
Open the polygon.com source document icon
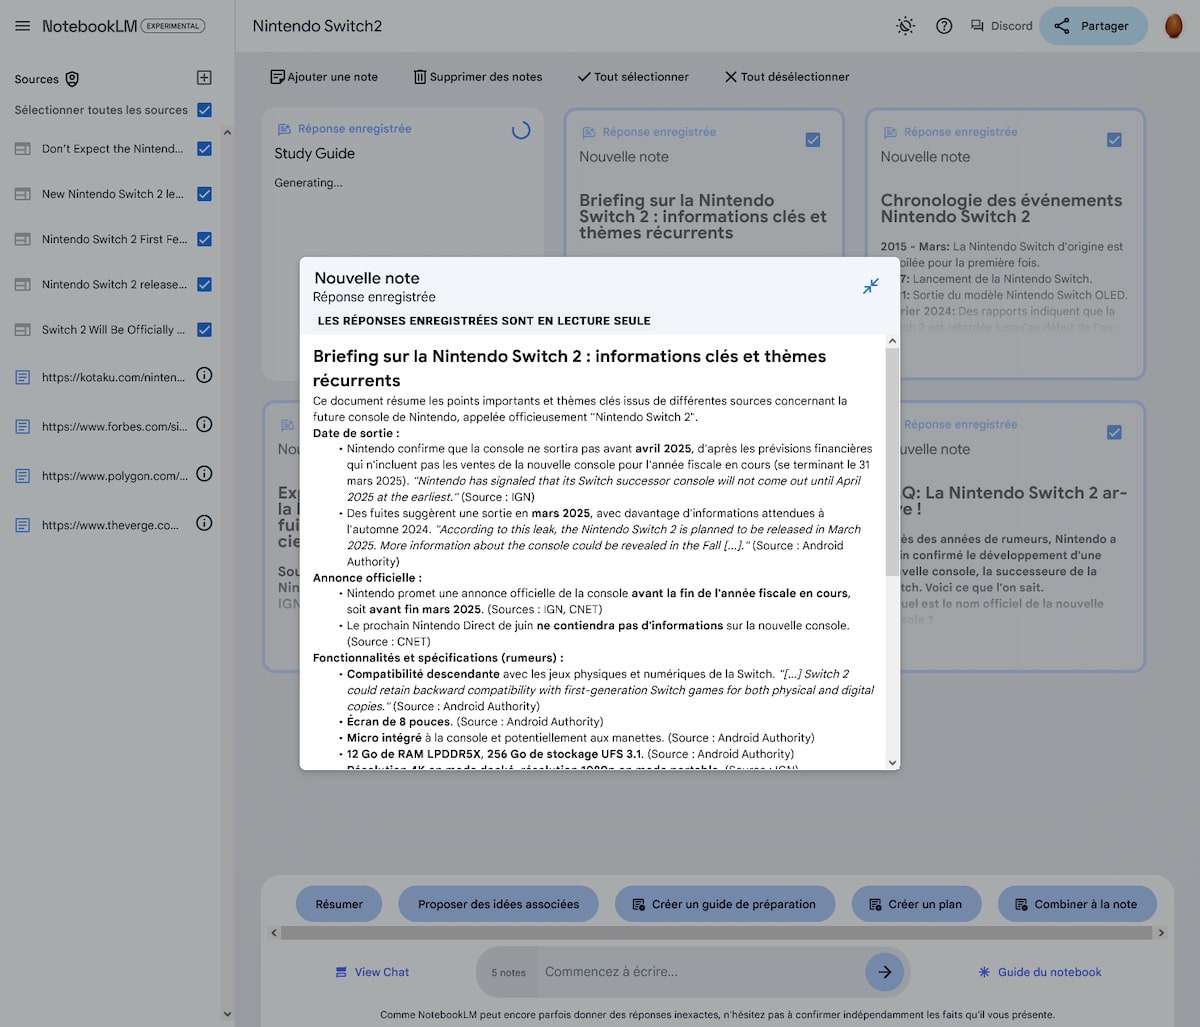(x=22, y=475)
